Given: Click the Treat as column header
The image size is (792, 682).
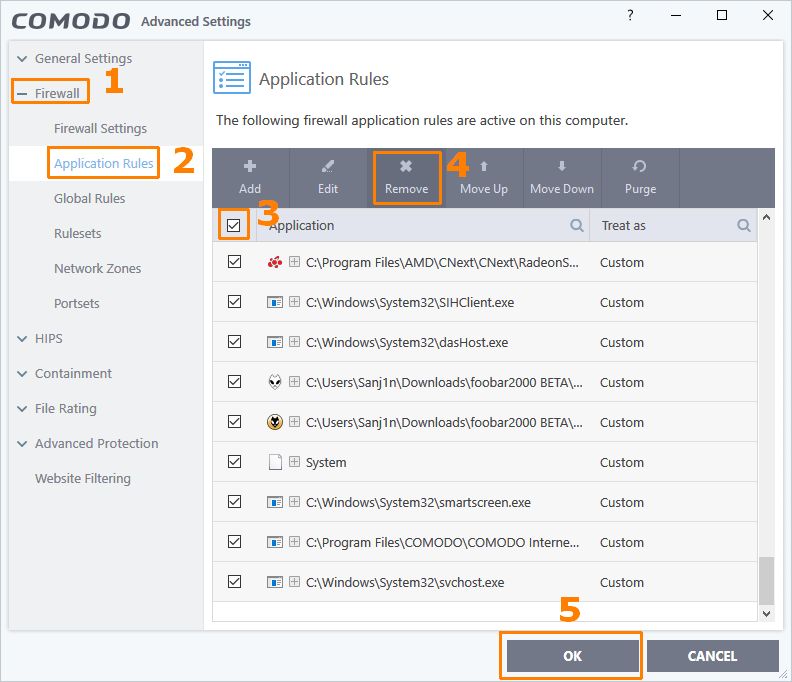Looking at the screenshot, I should coord(673,225).
